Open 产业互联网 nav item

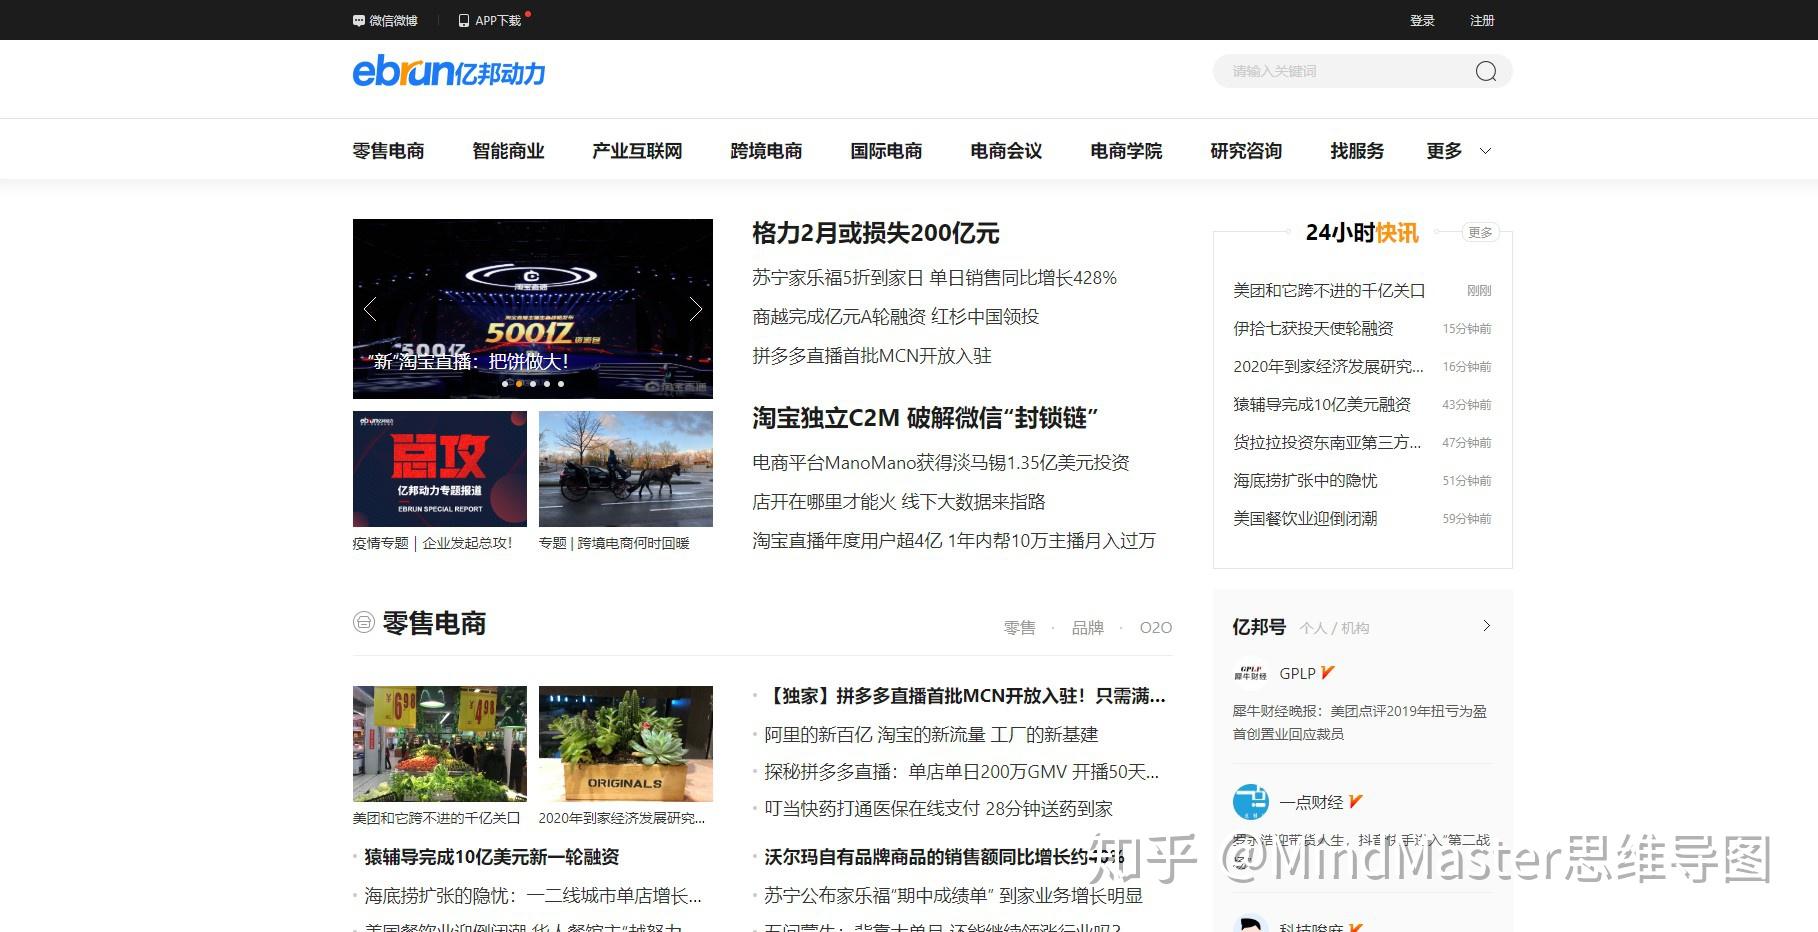(637, 151)
